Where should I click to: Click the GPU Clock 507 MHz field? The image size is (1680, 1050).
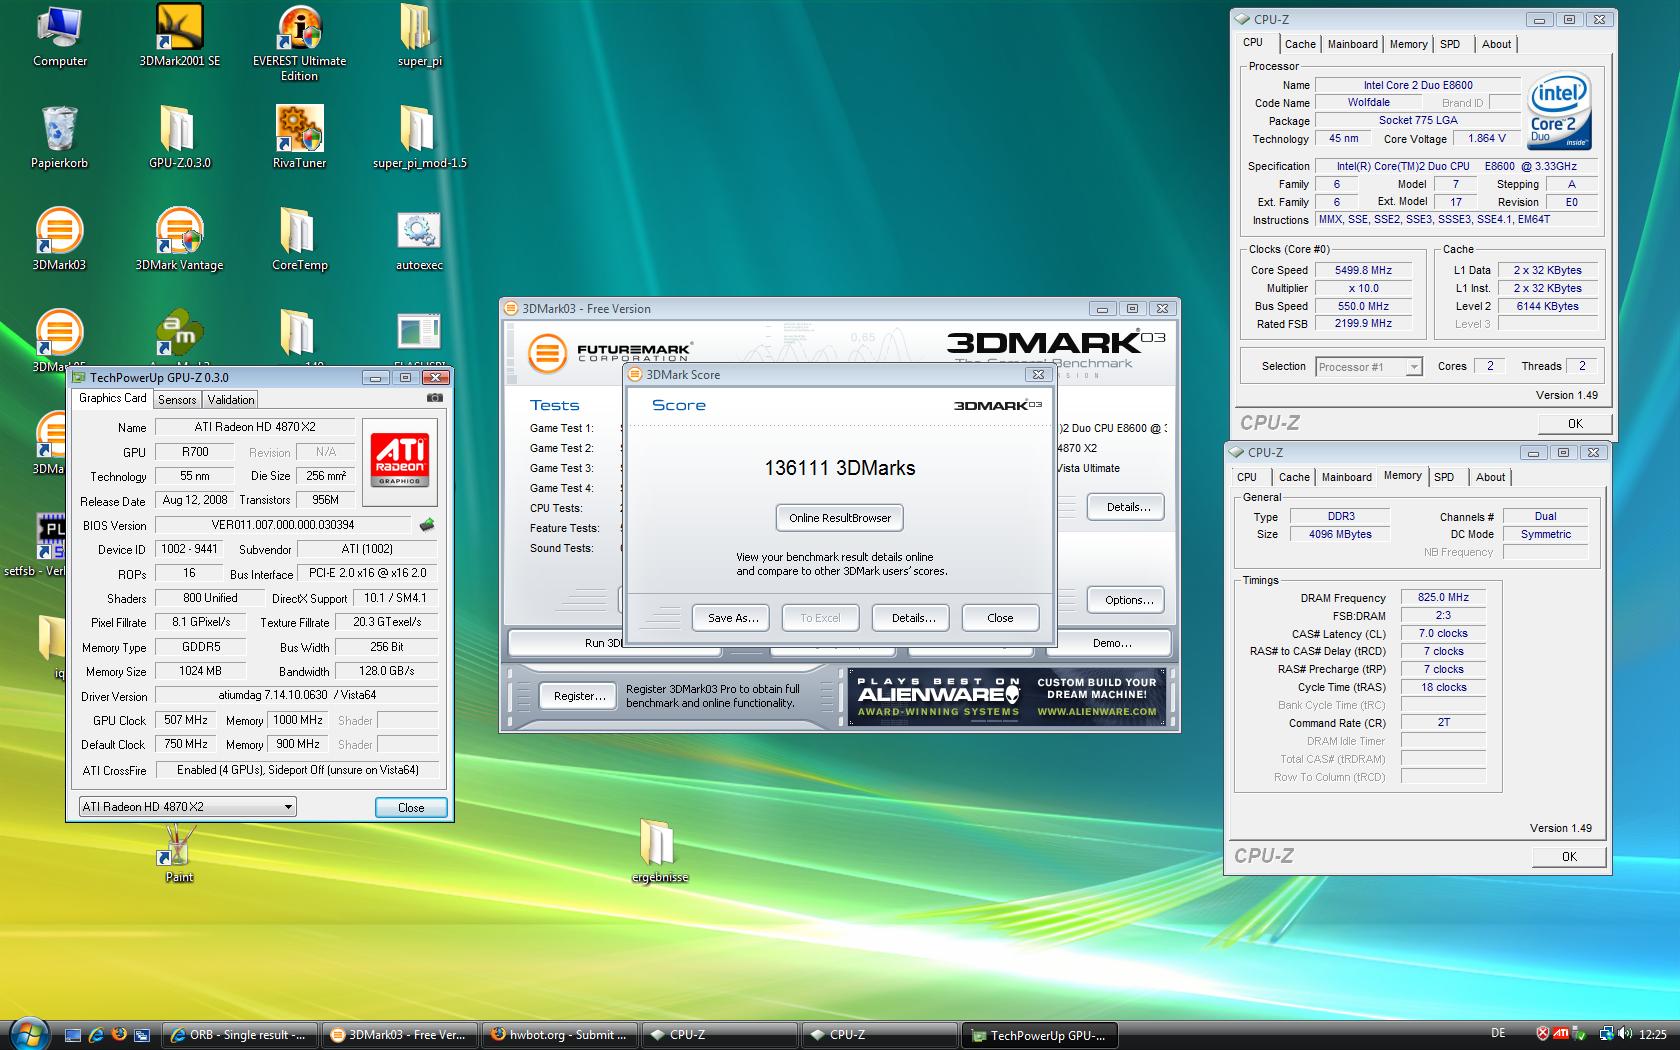tap(186, 720)
